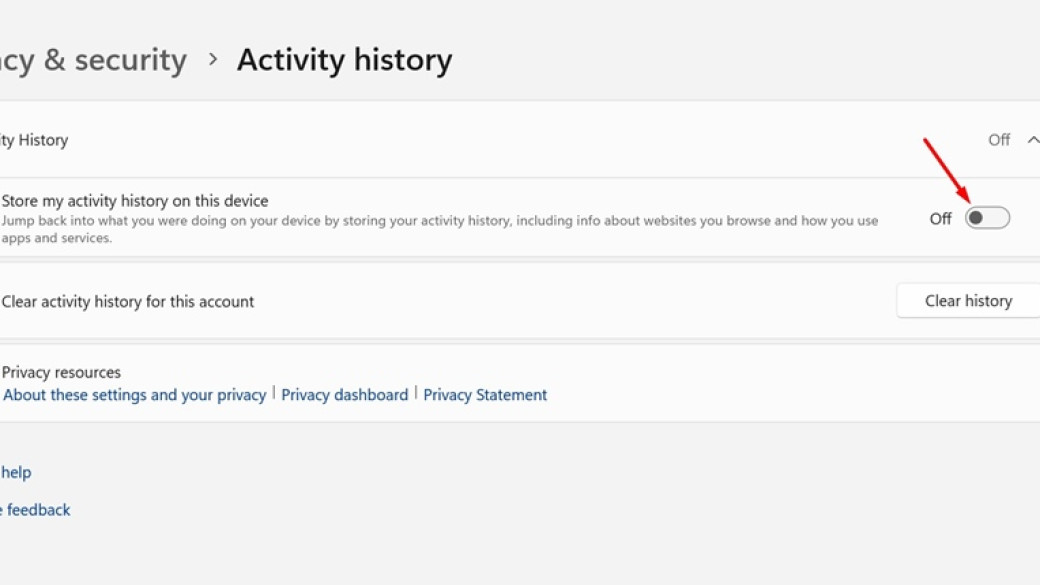The image size is (1040, 585).
Task: Click the activity history description text
Action: (x=440, y=229)
